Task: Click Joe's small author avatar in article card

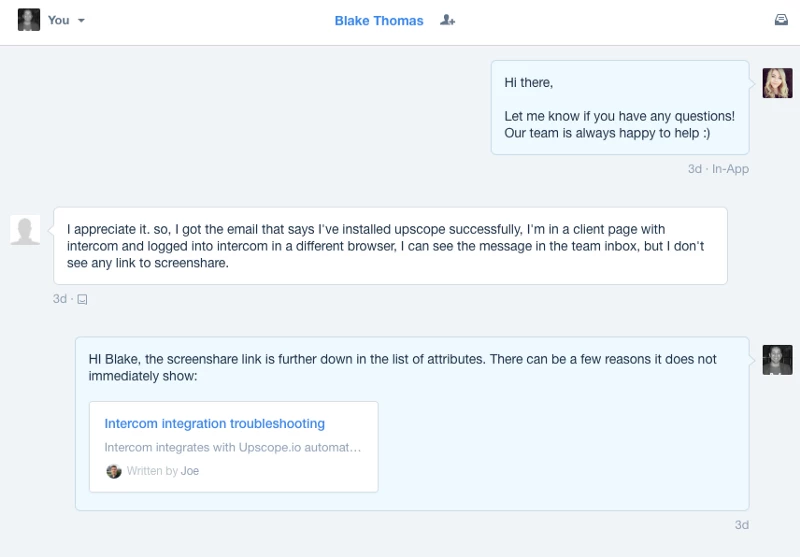Action: 114,471
